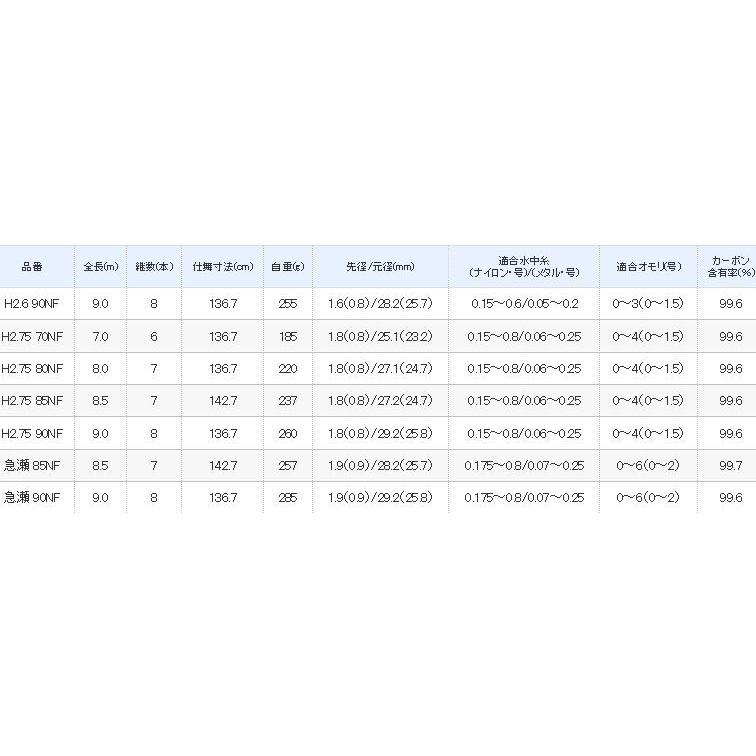Select the H2.75 70NF model name
The image size is (756, 756).
[x=32, y=337]
